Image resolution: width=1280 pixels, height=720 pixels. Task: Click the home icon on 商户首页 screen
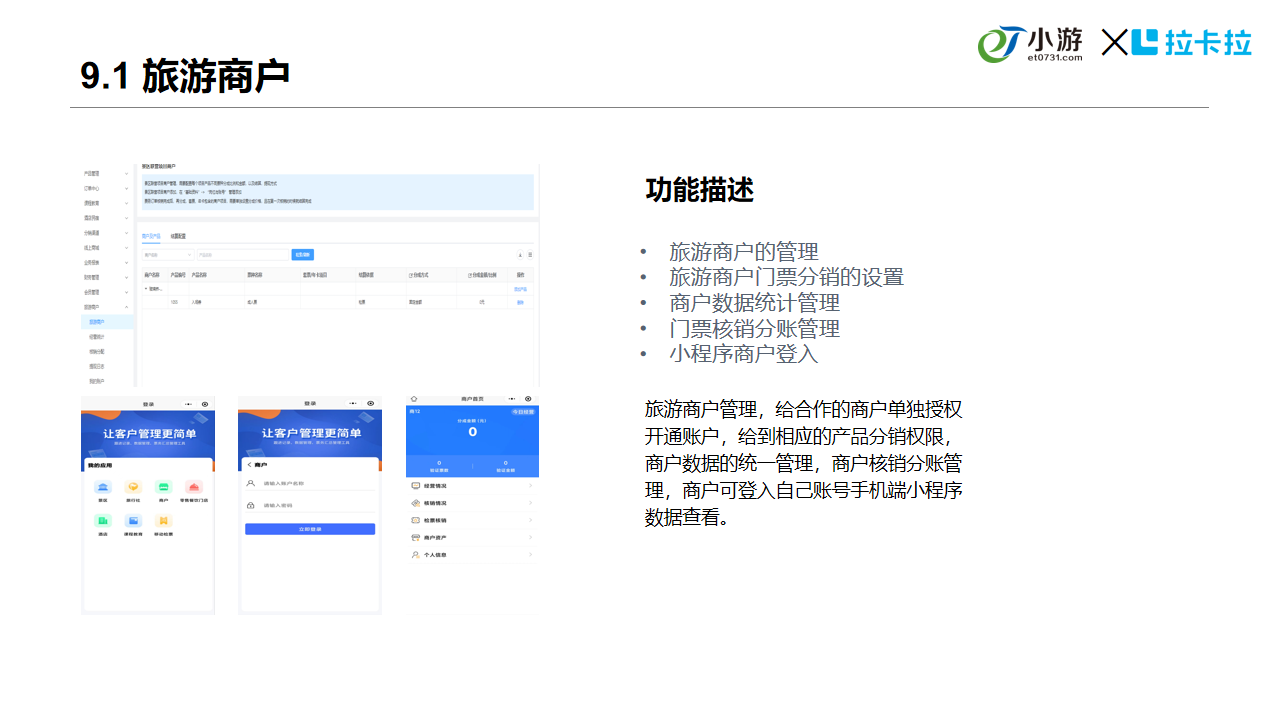coord(414,399)
